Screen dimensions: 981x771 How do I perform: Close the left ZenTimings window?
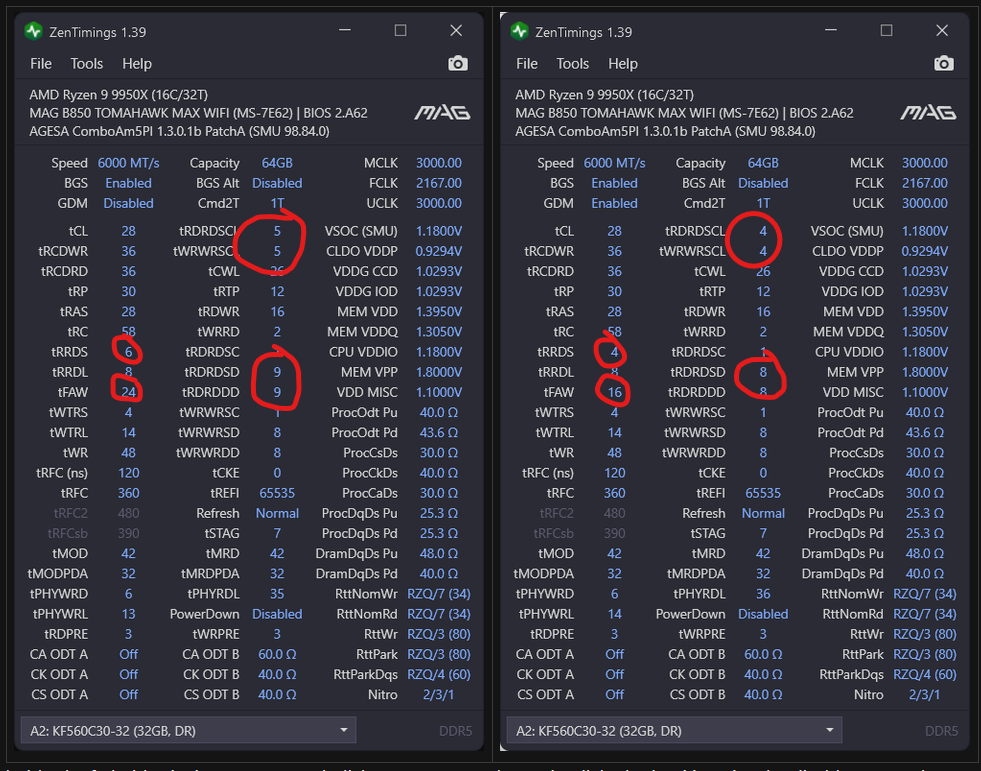click(x=457, y=30)
